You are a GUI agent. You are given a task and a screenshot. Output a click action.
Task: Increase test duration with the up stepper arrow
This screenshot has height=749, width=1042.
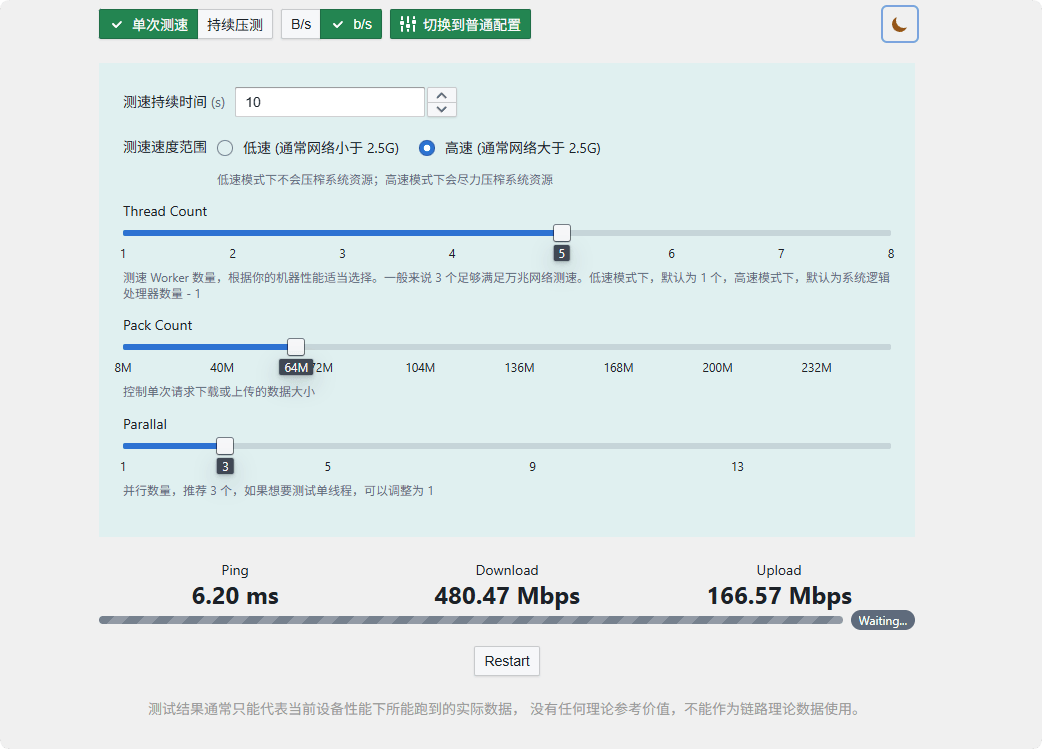441,94
